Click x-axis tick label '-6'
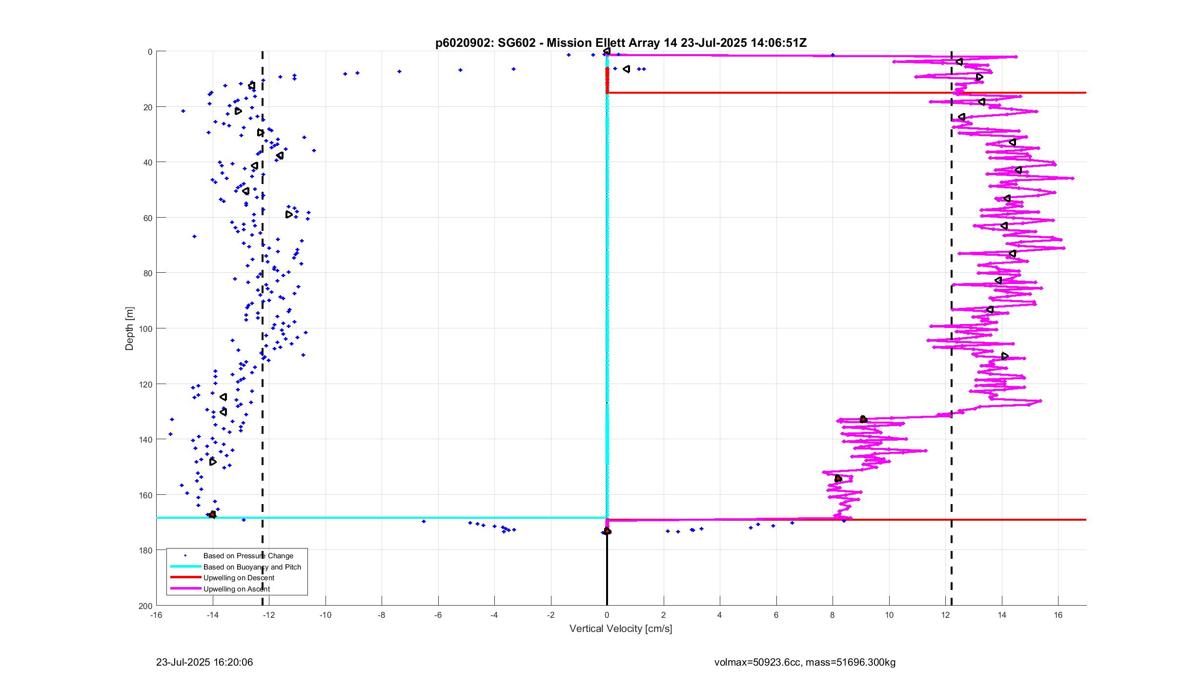Image resolution: width=1200 pixels, height=681 pixels. [438, 614]
